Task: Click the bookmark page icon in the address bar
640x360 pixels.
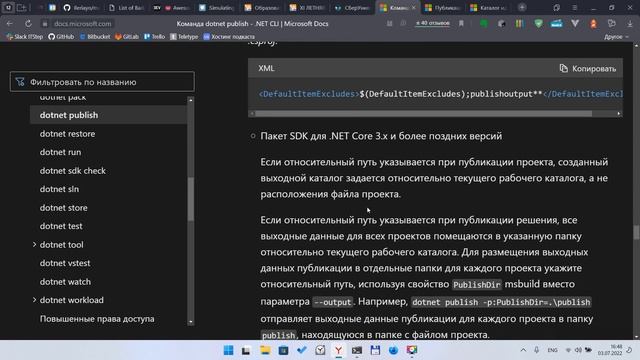Action: click(461, 24)
